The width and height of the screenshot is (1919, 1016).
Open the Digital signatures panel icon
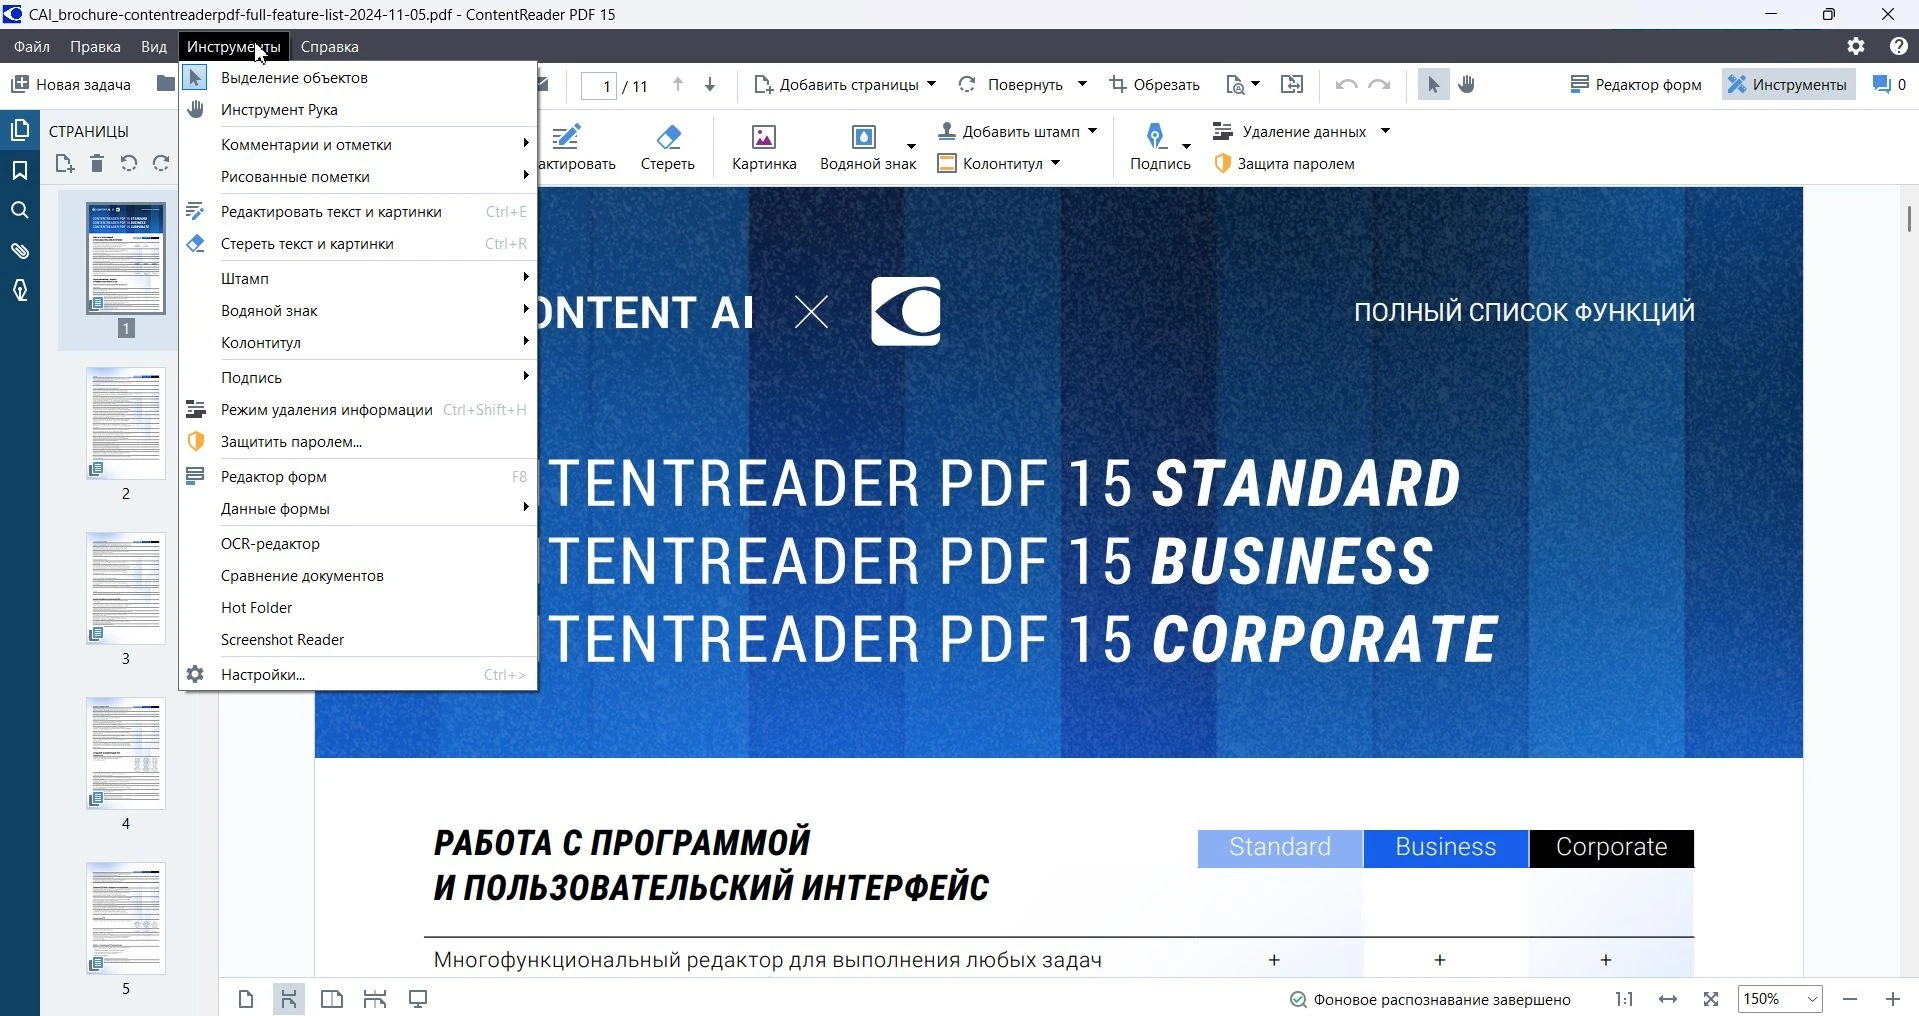(x=20, y=290)
